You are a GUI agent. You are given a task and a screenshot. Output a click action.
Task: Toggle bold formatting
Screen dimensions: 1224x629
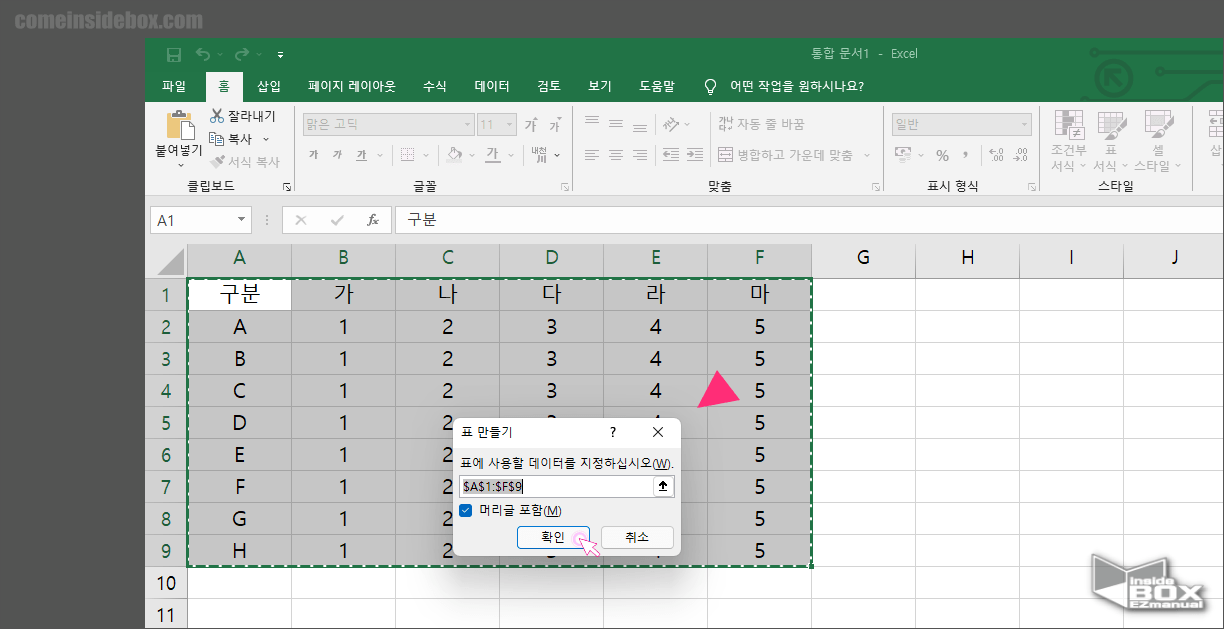coord(314,155)
